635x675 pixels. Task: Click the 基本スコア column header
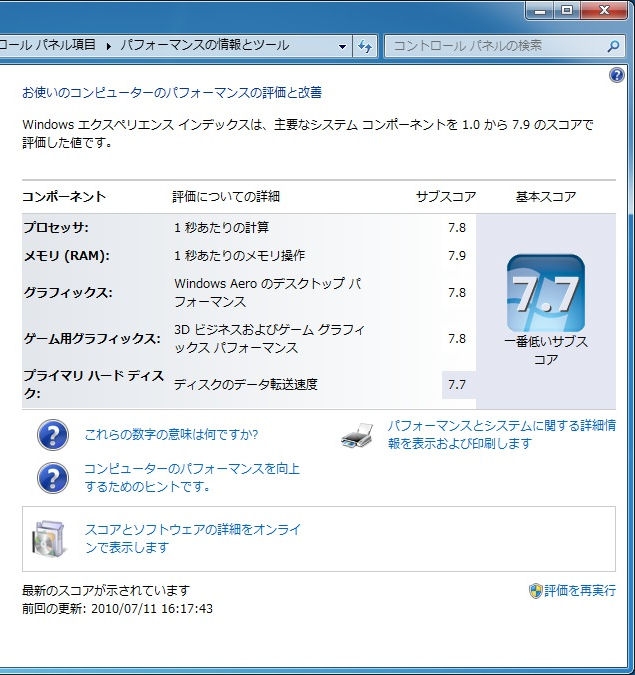click(546, 197)
